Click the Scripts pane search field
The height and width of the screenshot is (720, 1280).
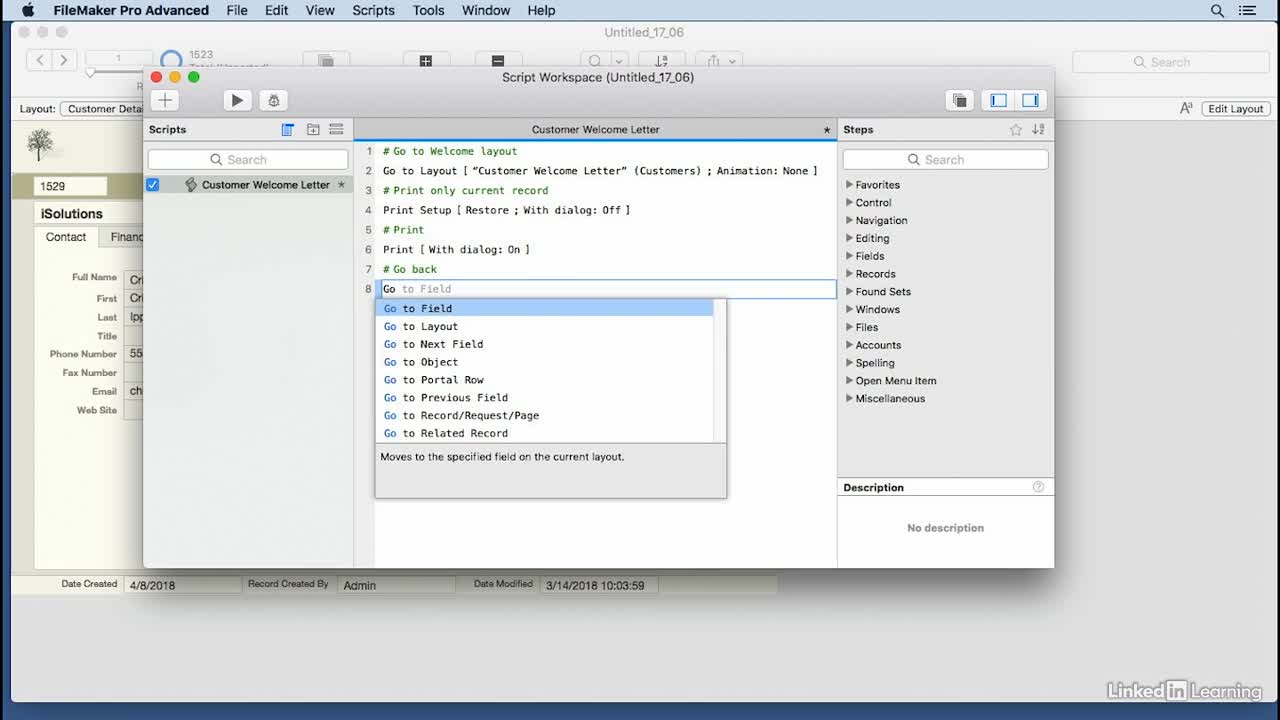coord(248,160)
